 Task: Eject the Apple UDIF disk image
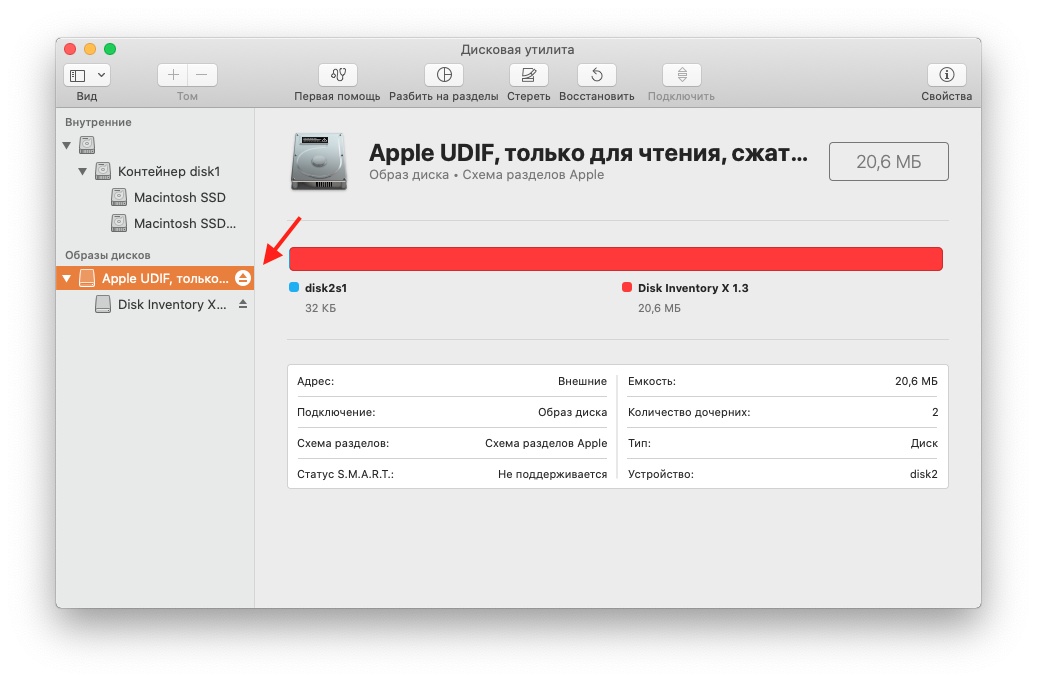(243, 278)
